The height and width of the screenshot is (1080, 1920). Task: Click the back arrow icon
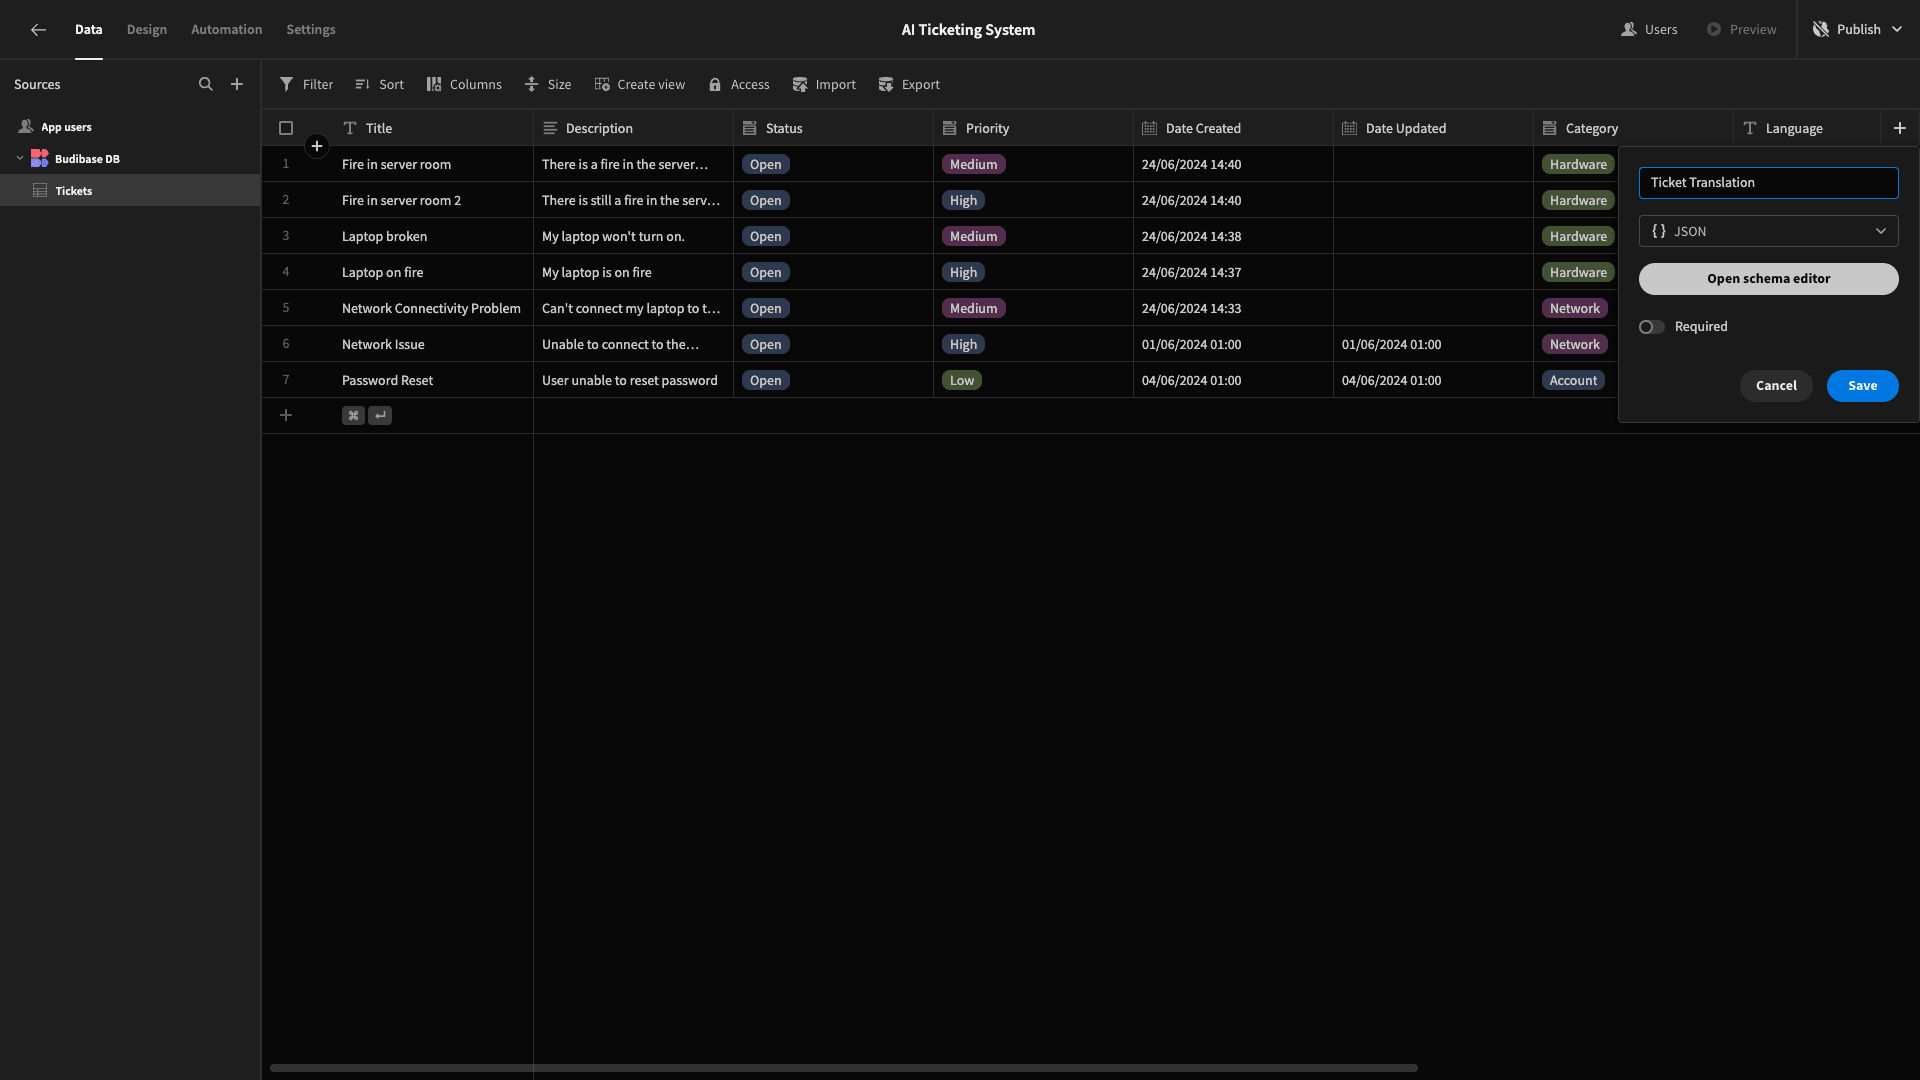point(38,30)
